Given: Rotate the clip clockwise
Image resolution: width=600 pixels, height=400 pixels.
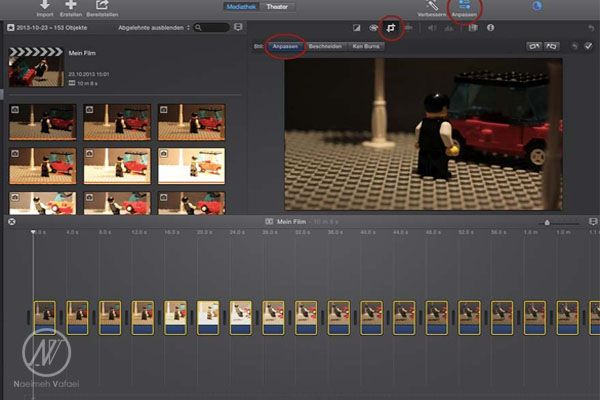Looking at the screenshot, I should coord(551,46).
